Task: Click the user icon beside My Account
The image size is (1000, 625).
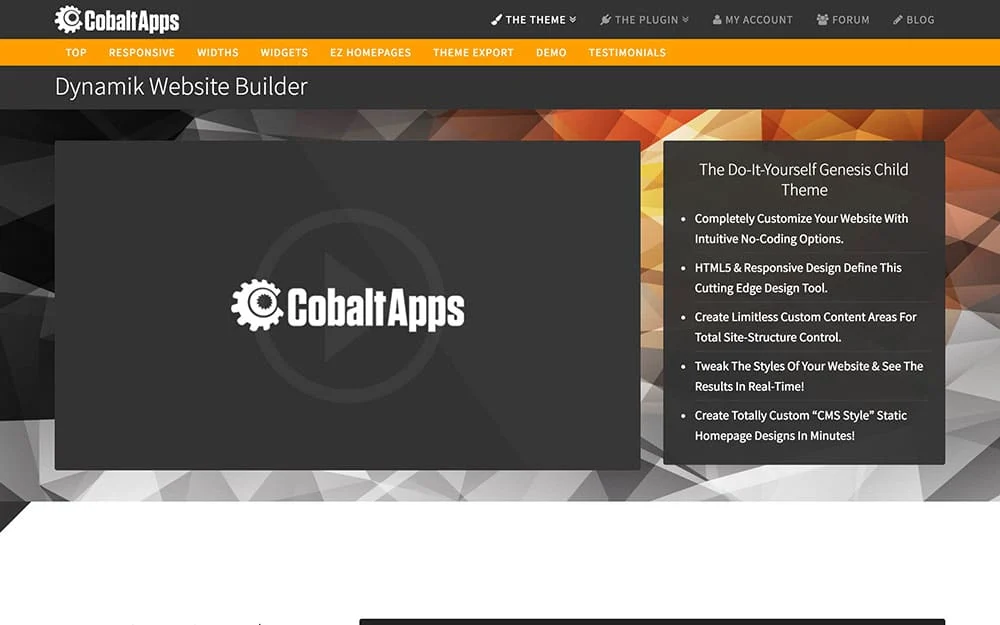Action: coord(717,20)
